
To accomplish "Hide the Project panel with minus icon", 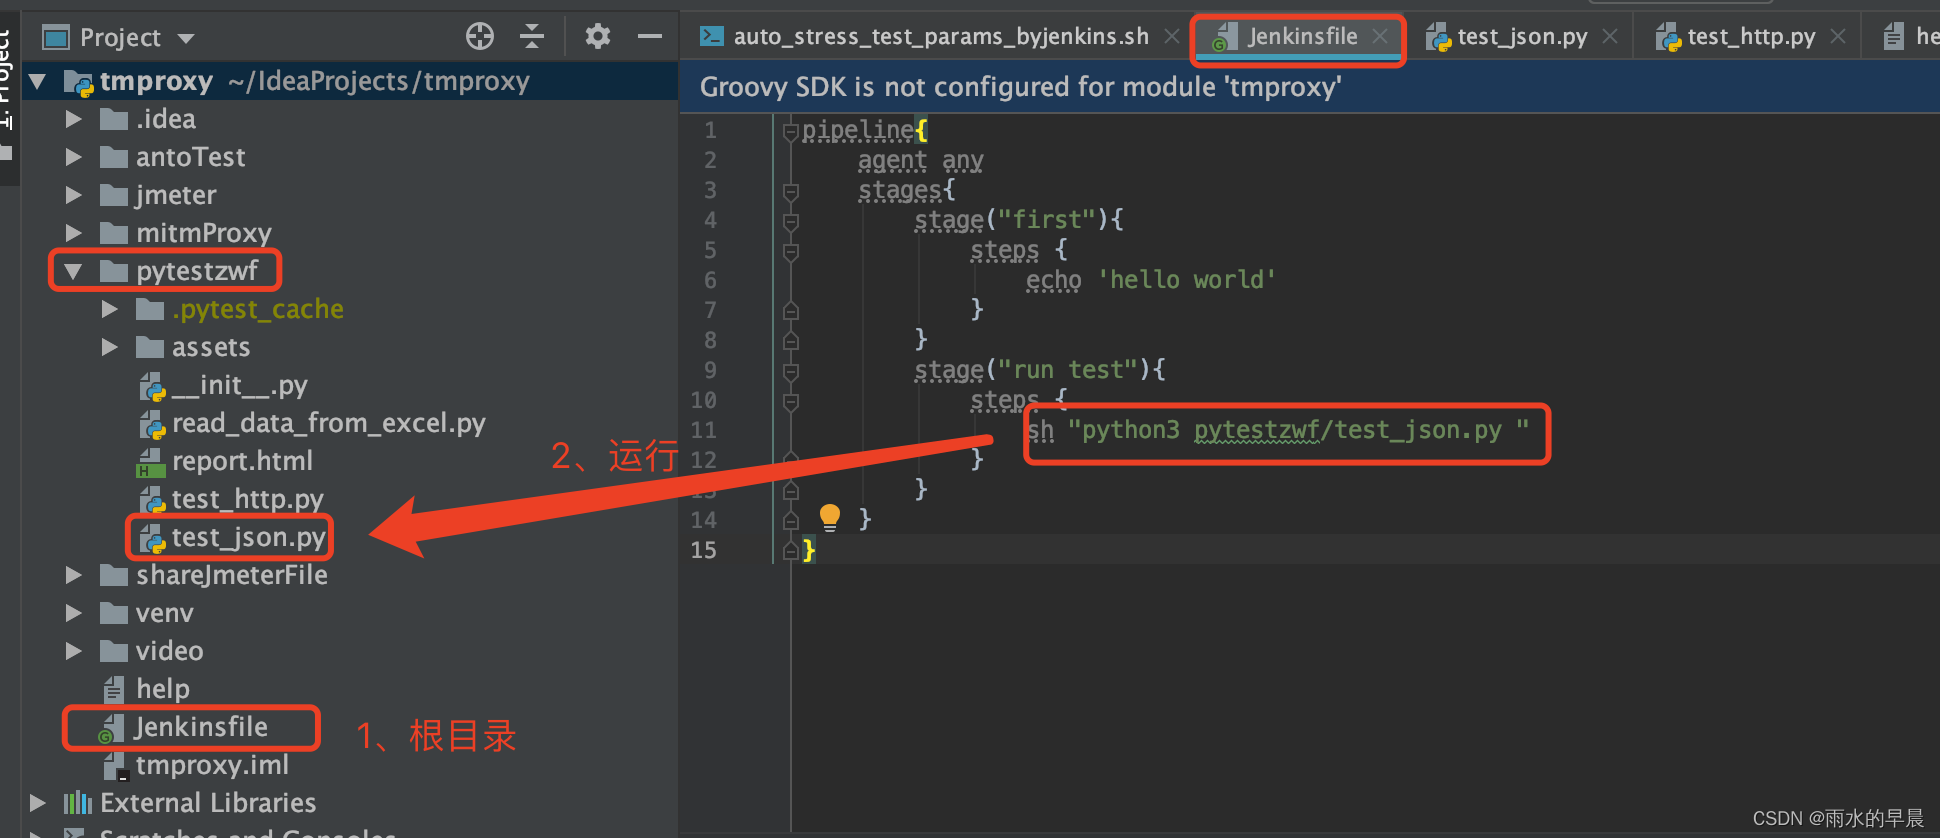I will 650,37.
